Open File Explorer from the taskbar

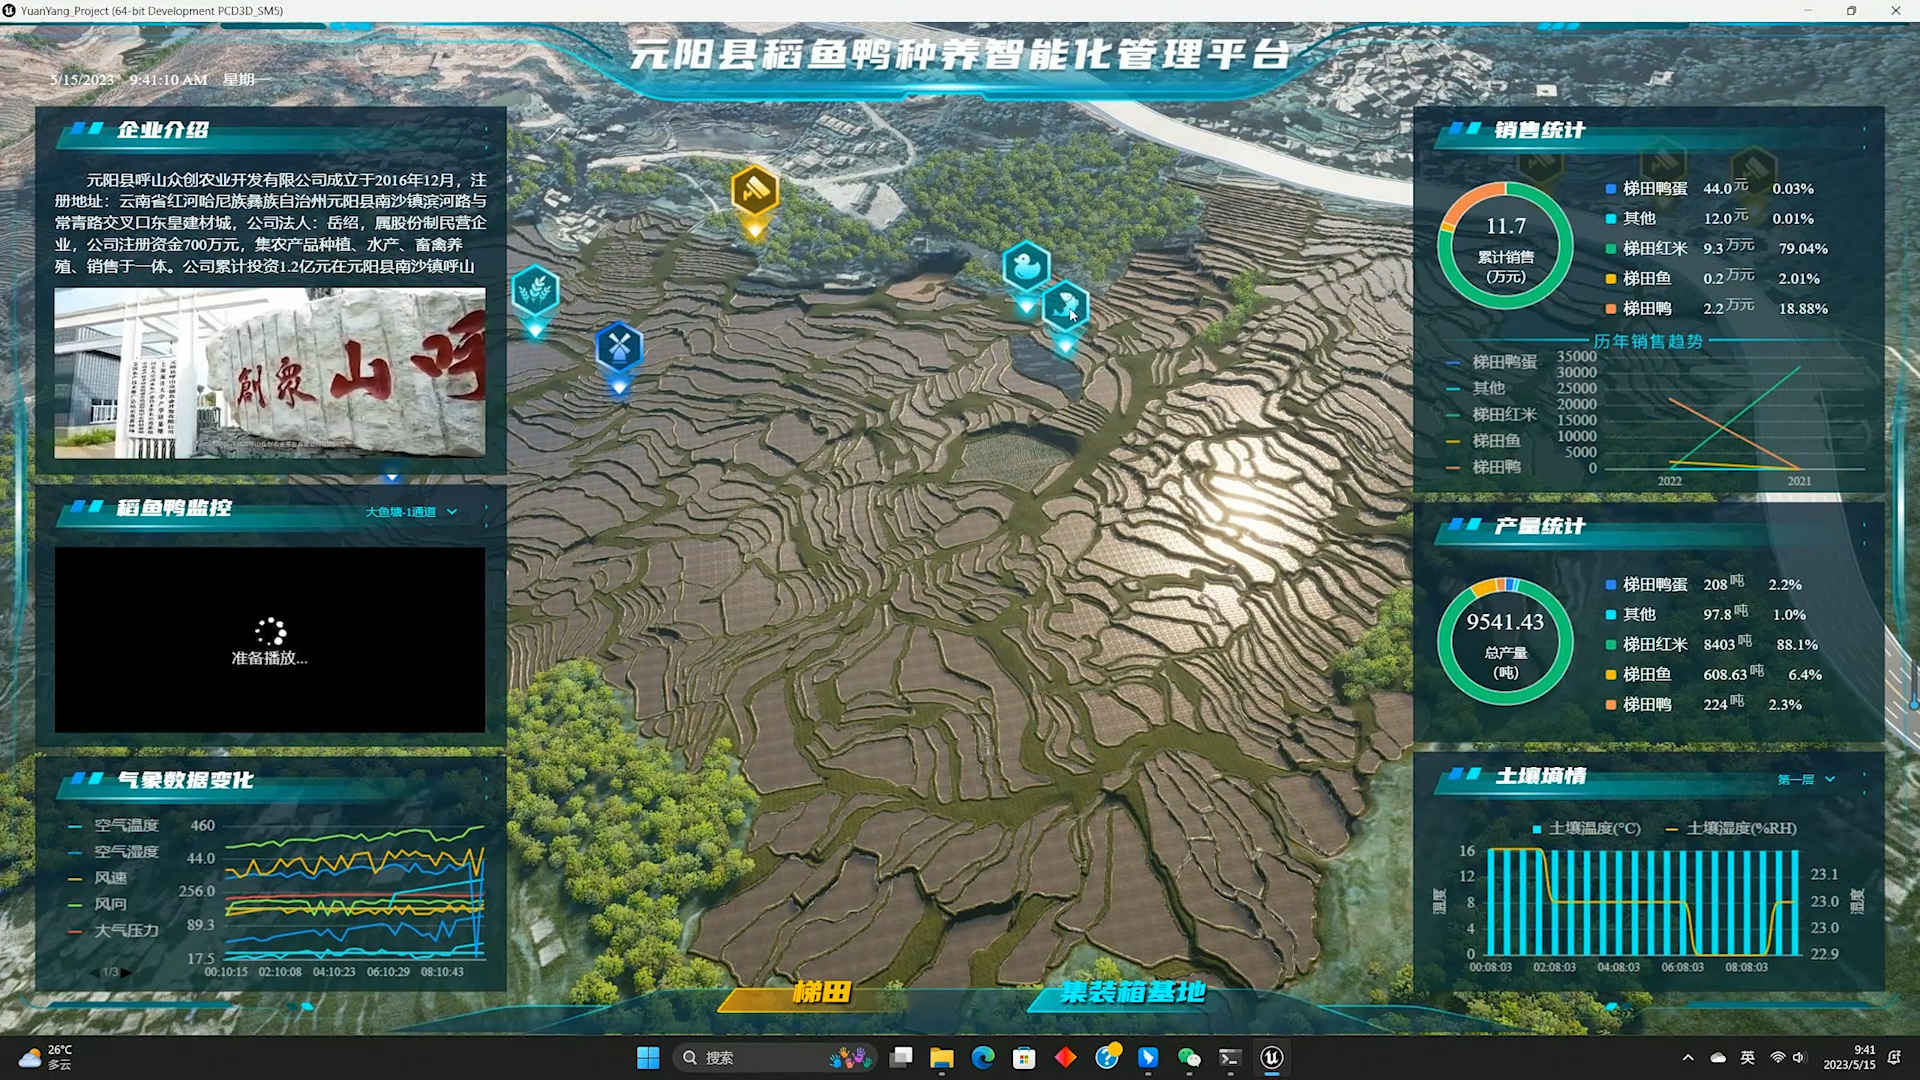click(x=942, y=1058)
